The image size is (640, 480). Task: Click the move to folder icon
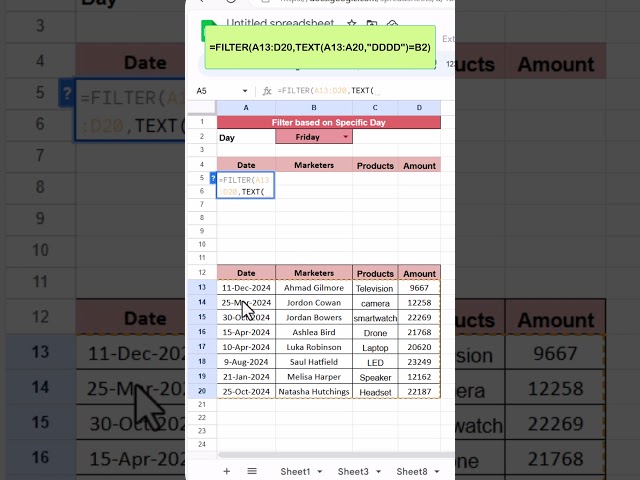pyautogui.click(x=372, y=24)
